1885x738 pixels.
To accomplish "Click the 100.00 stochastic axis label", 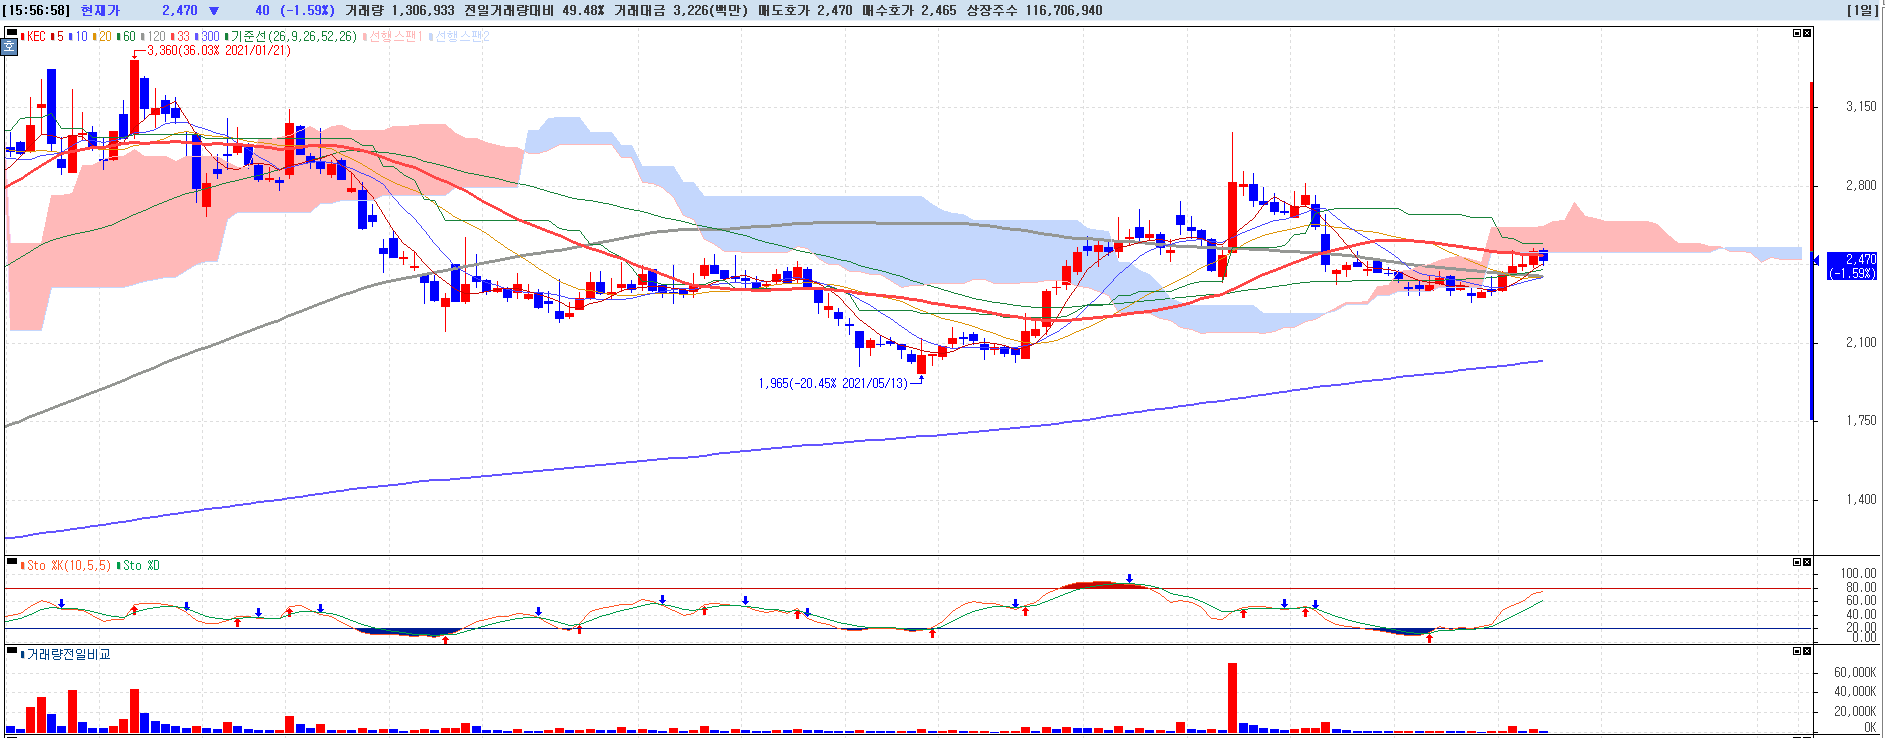I will tap(1858, 573).
